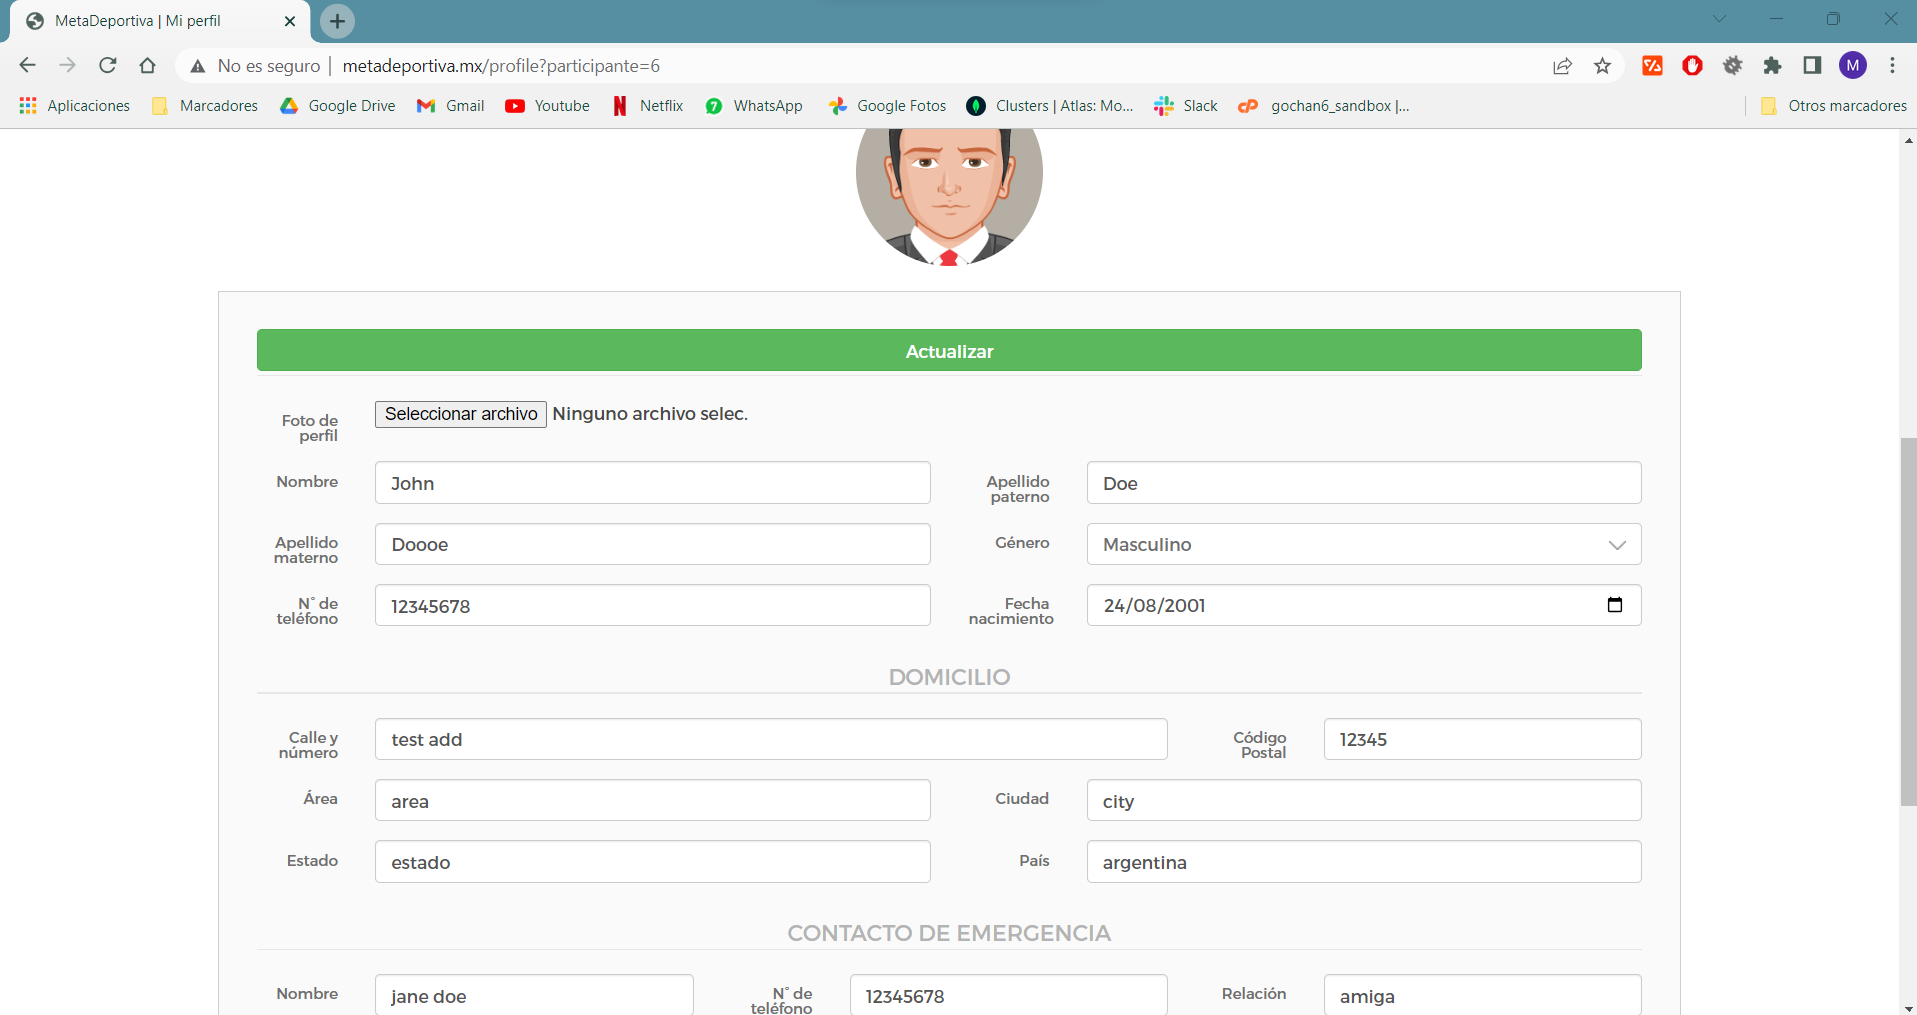Toggle the browser side panel
The width and height of the screenshot is (1917, 1015).
coord(1812,66)
